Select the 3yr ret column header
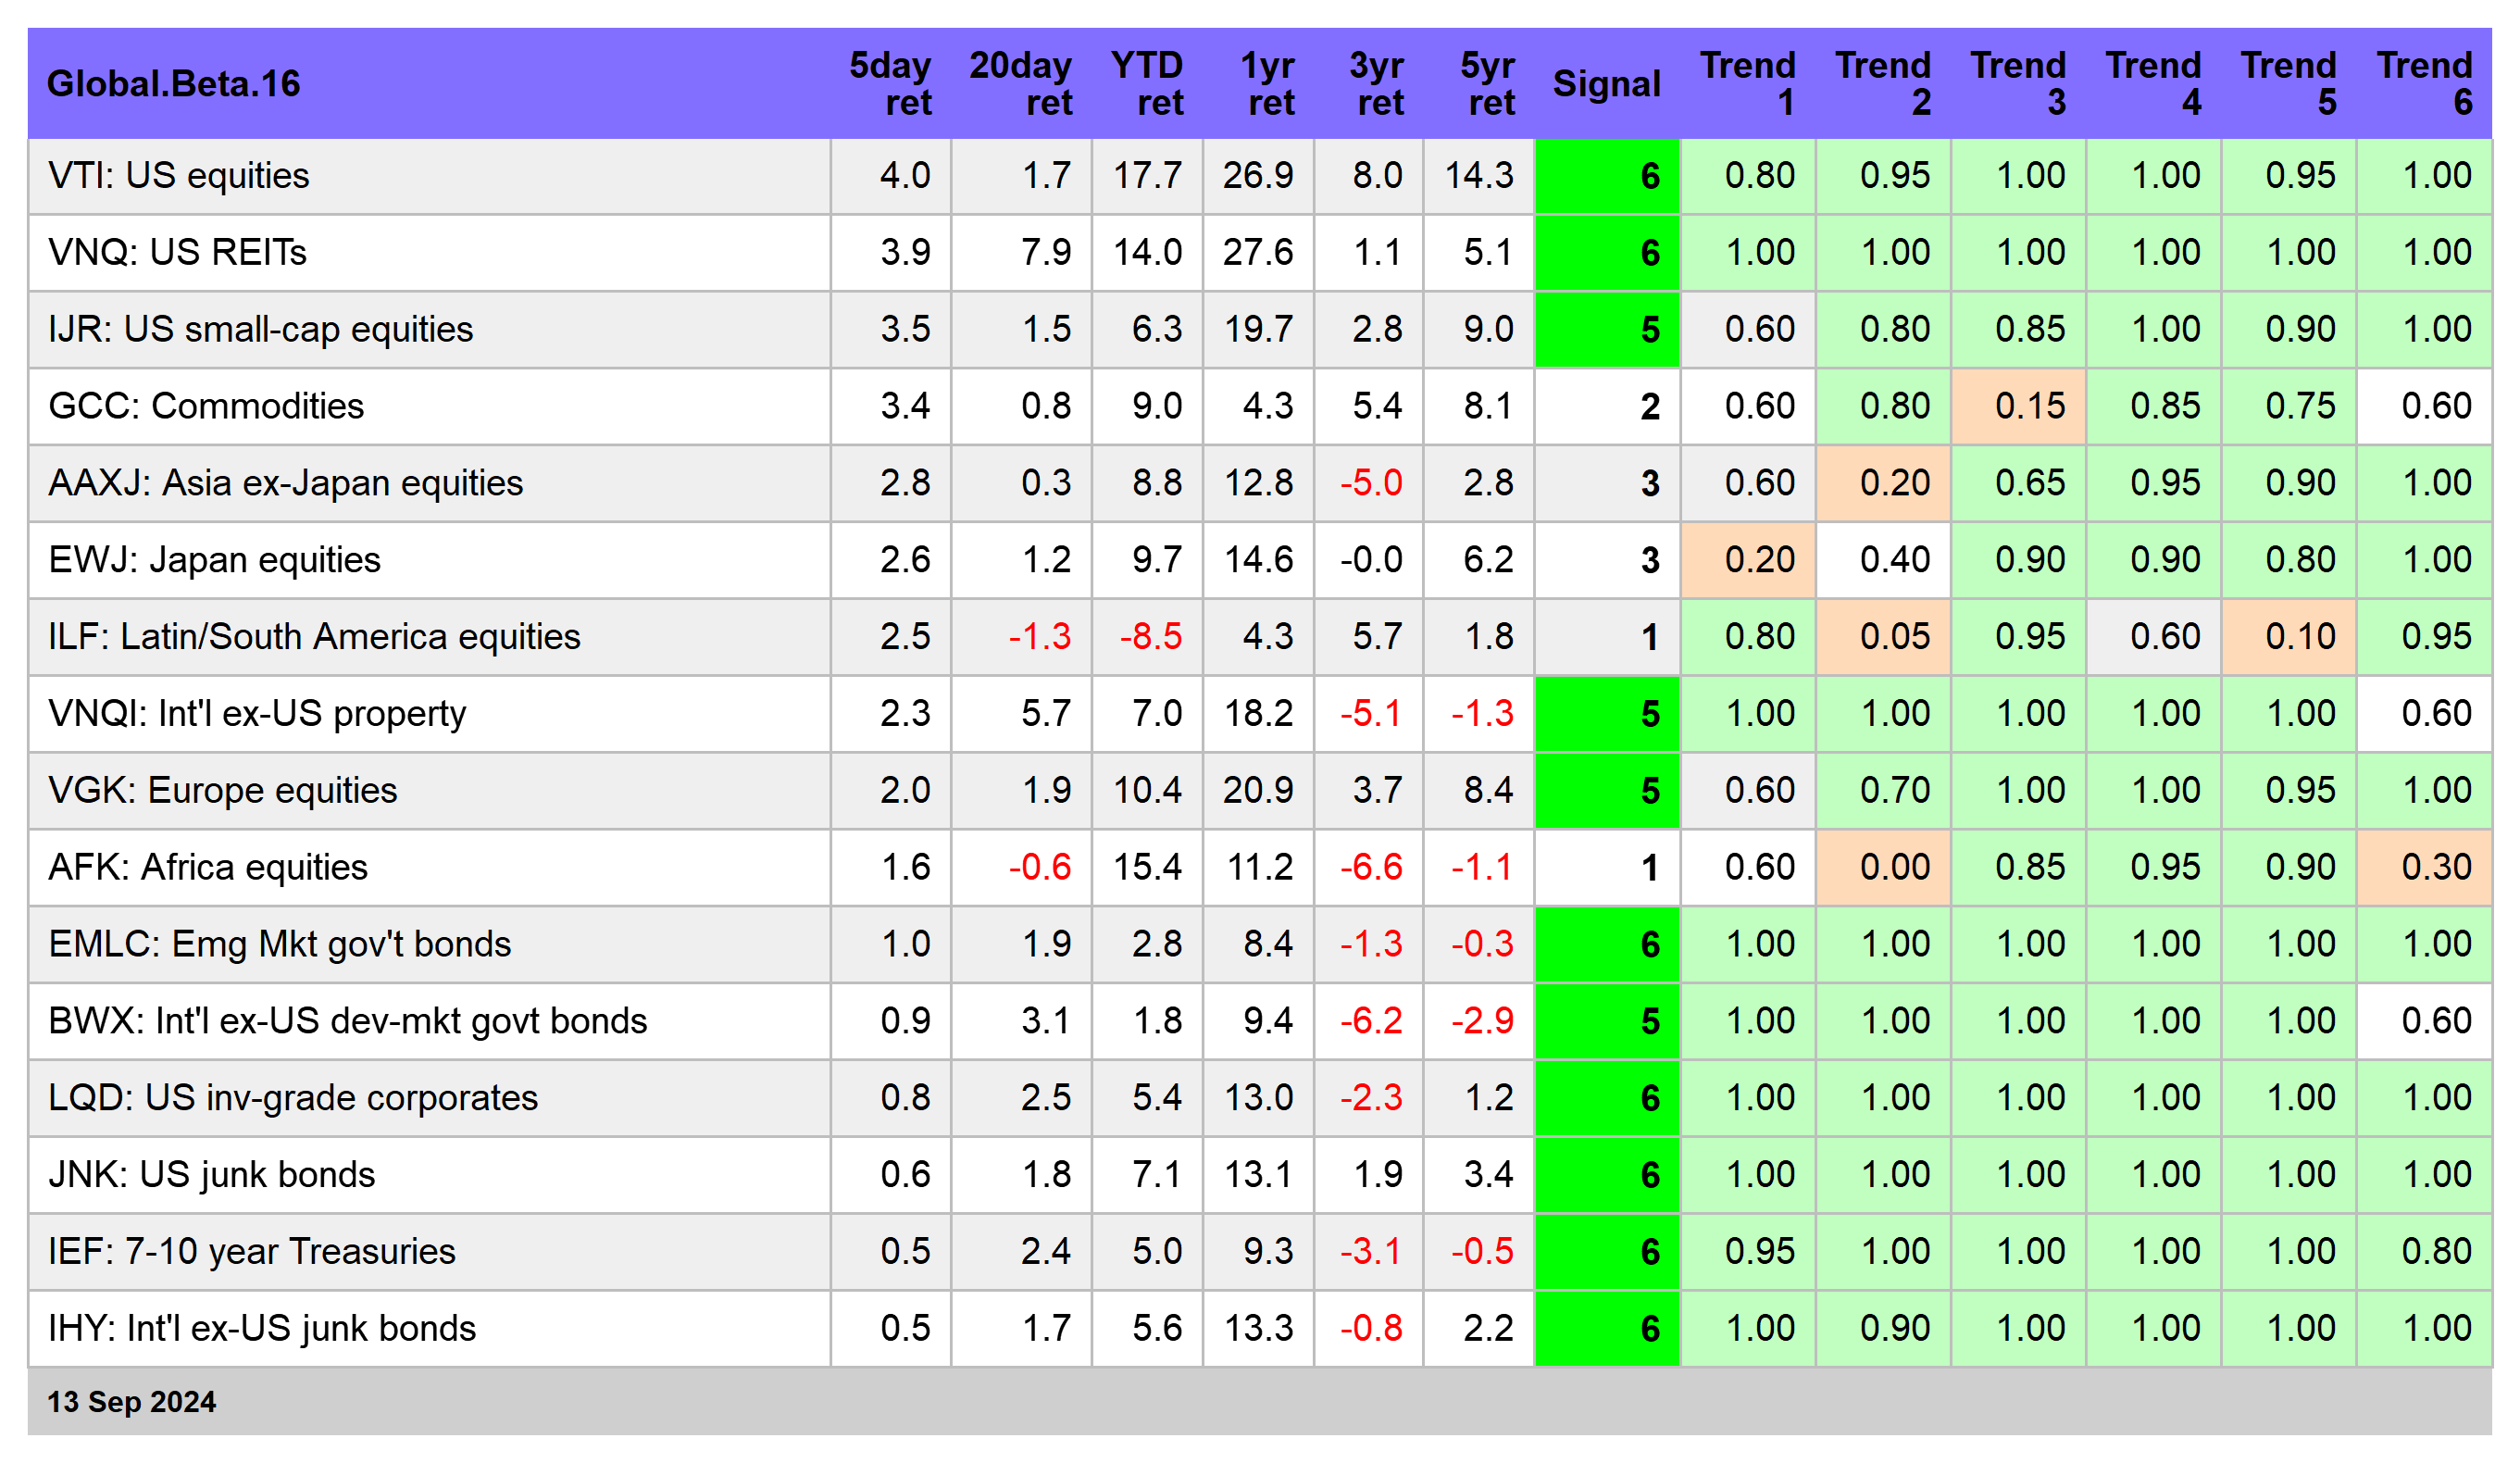 point(1377,83)
